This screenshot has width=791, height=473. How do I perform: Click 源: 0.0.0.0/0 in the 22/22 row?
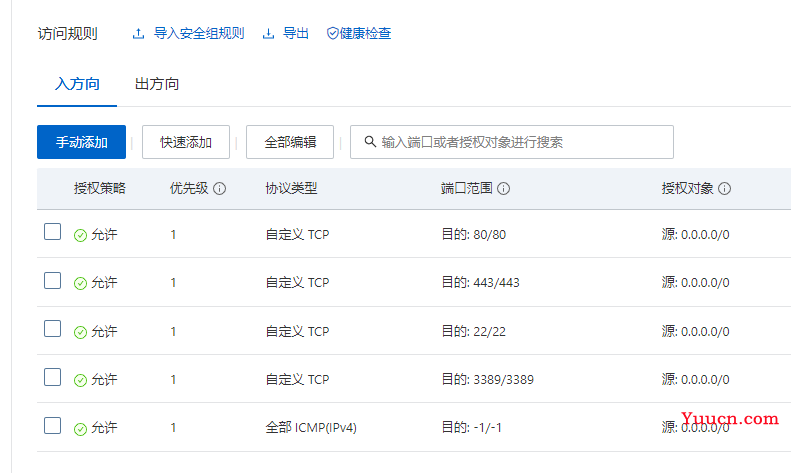click(696, 331)
